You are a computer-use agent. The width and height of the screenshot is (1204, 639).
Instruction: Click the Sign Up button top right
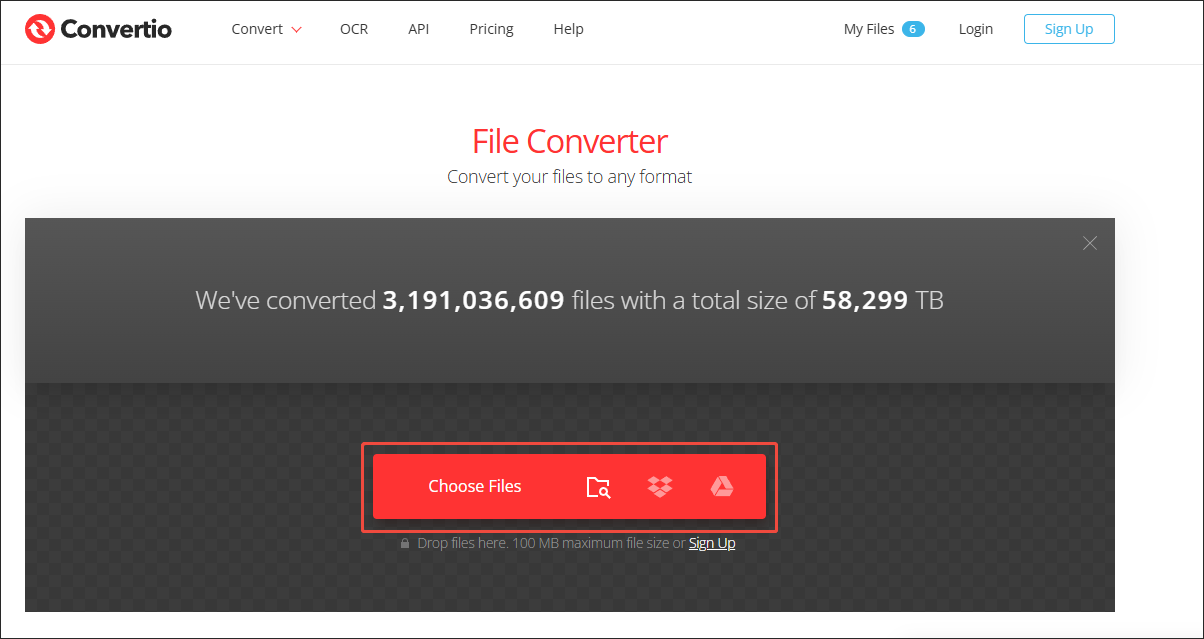(1069, 29)
